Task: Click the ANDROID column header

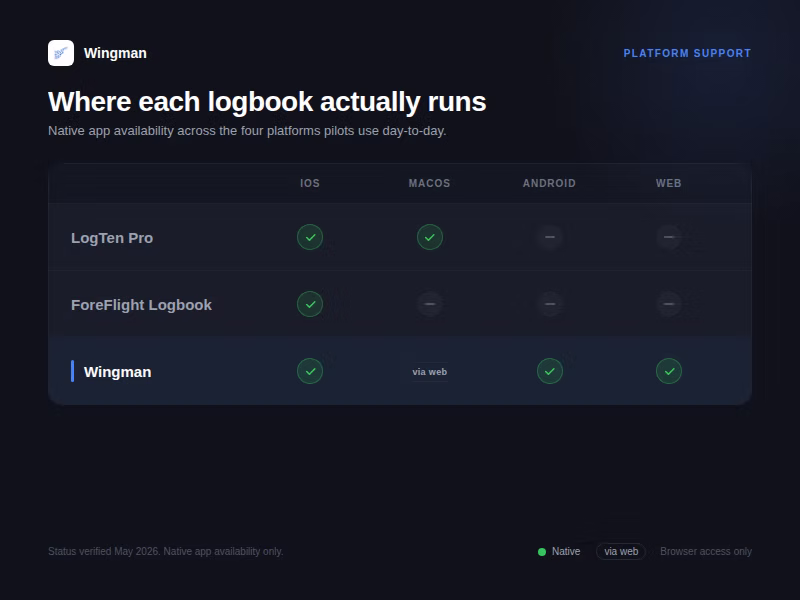Action: tap(549, 183)
